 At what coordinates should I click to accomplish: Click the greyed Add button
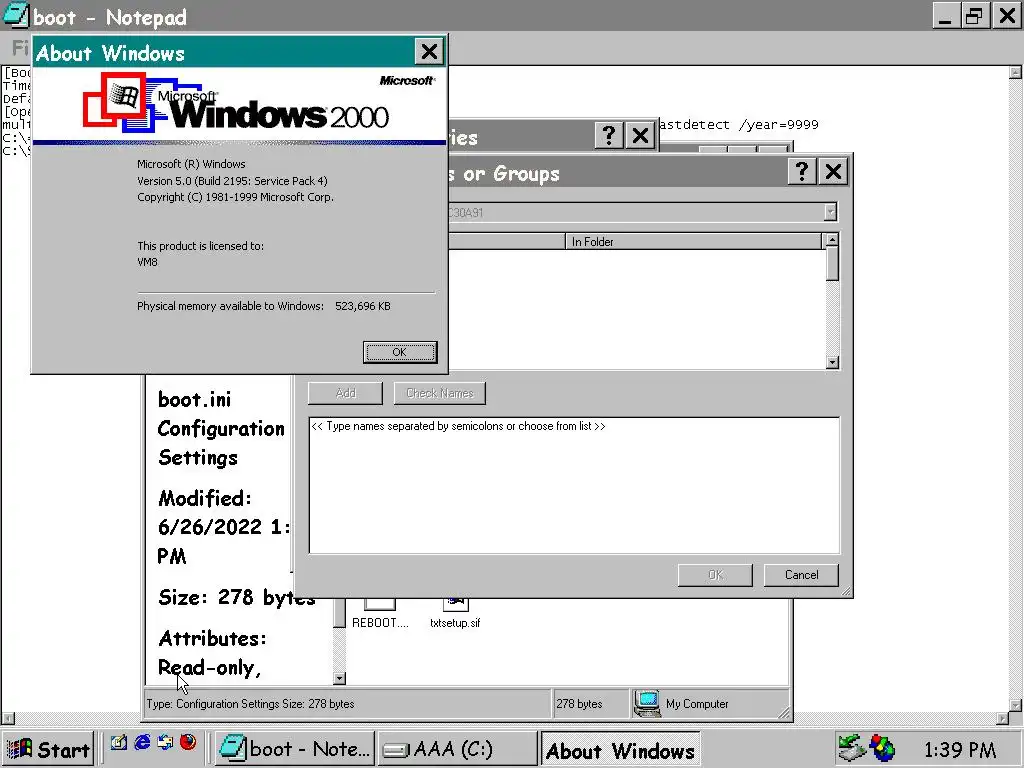pos(345,393)
